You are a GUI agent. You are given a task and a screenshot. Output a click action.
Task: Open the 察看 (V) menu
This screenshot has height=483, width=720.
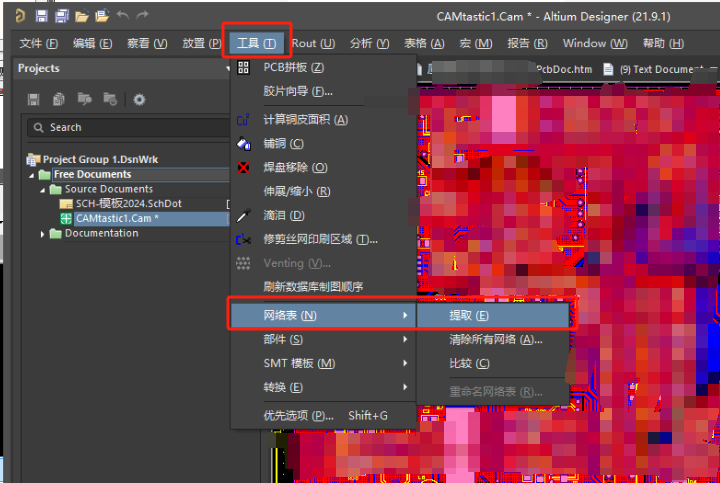(147, 43)
